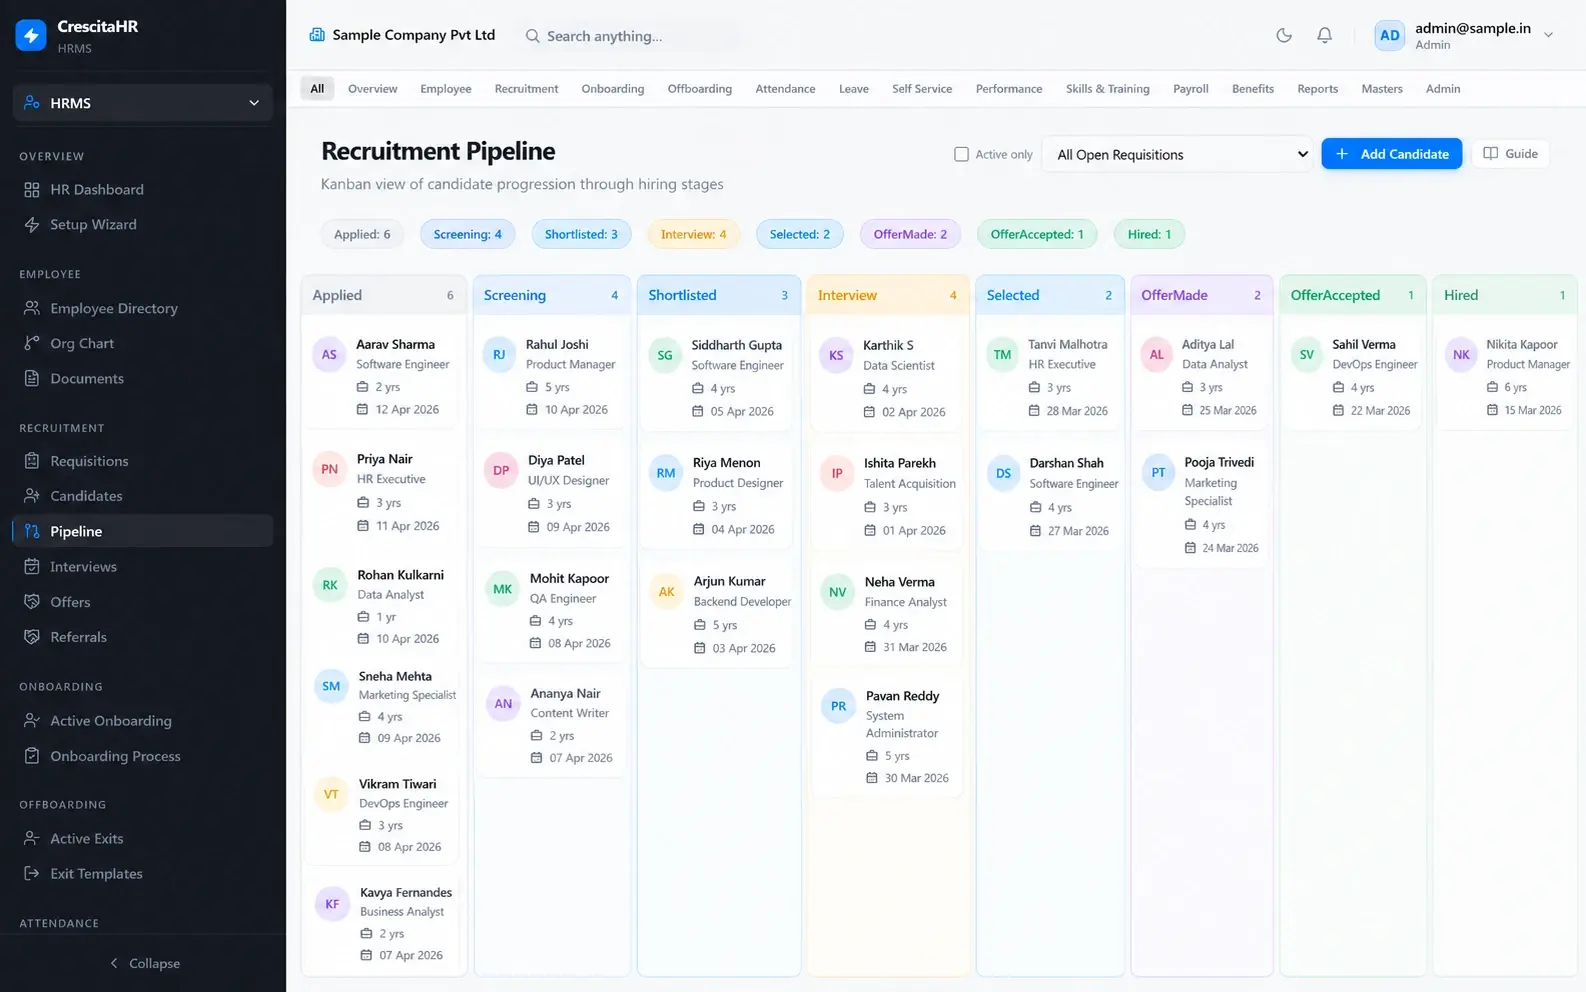Enable the Active only checkbox
This screenshot has height=992, width=1586.
tap(961, 154)
